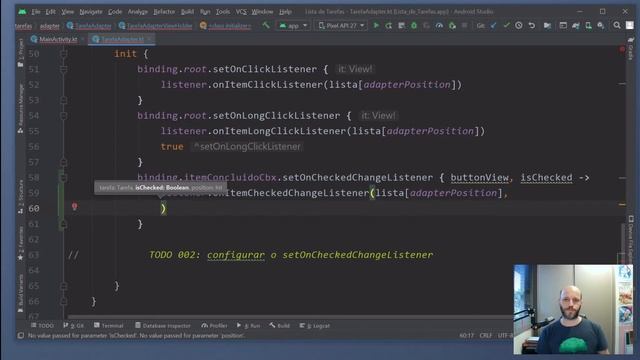640x360 pixels.
Task: Collapse the init block fold marker line 50
Action: click(63, 53)
